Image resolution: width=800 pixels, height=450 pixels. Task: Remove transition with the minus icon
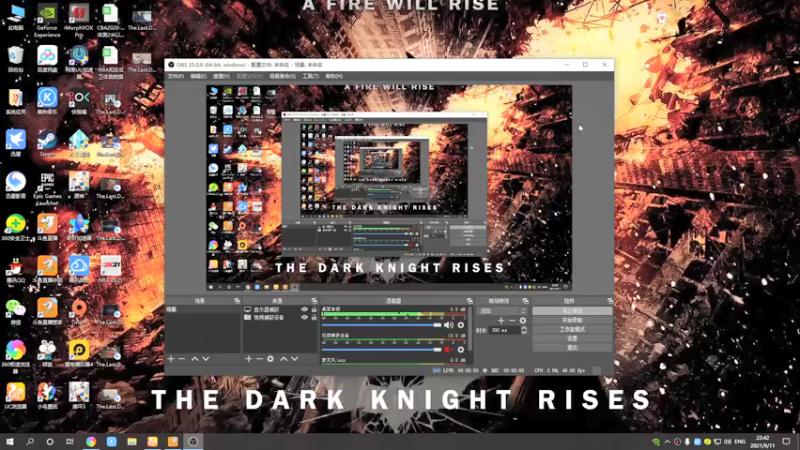512,320
